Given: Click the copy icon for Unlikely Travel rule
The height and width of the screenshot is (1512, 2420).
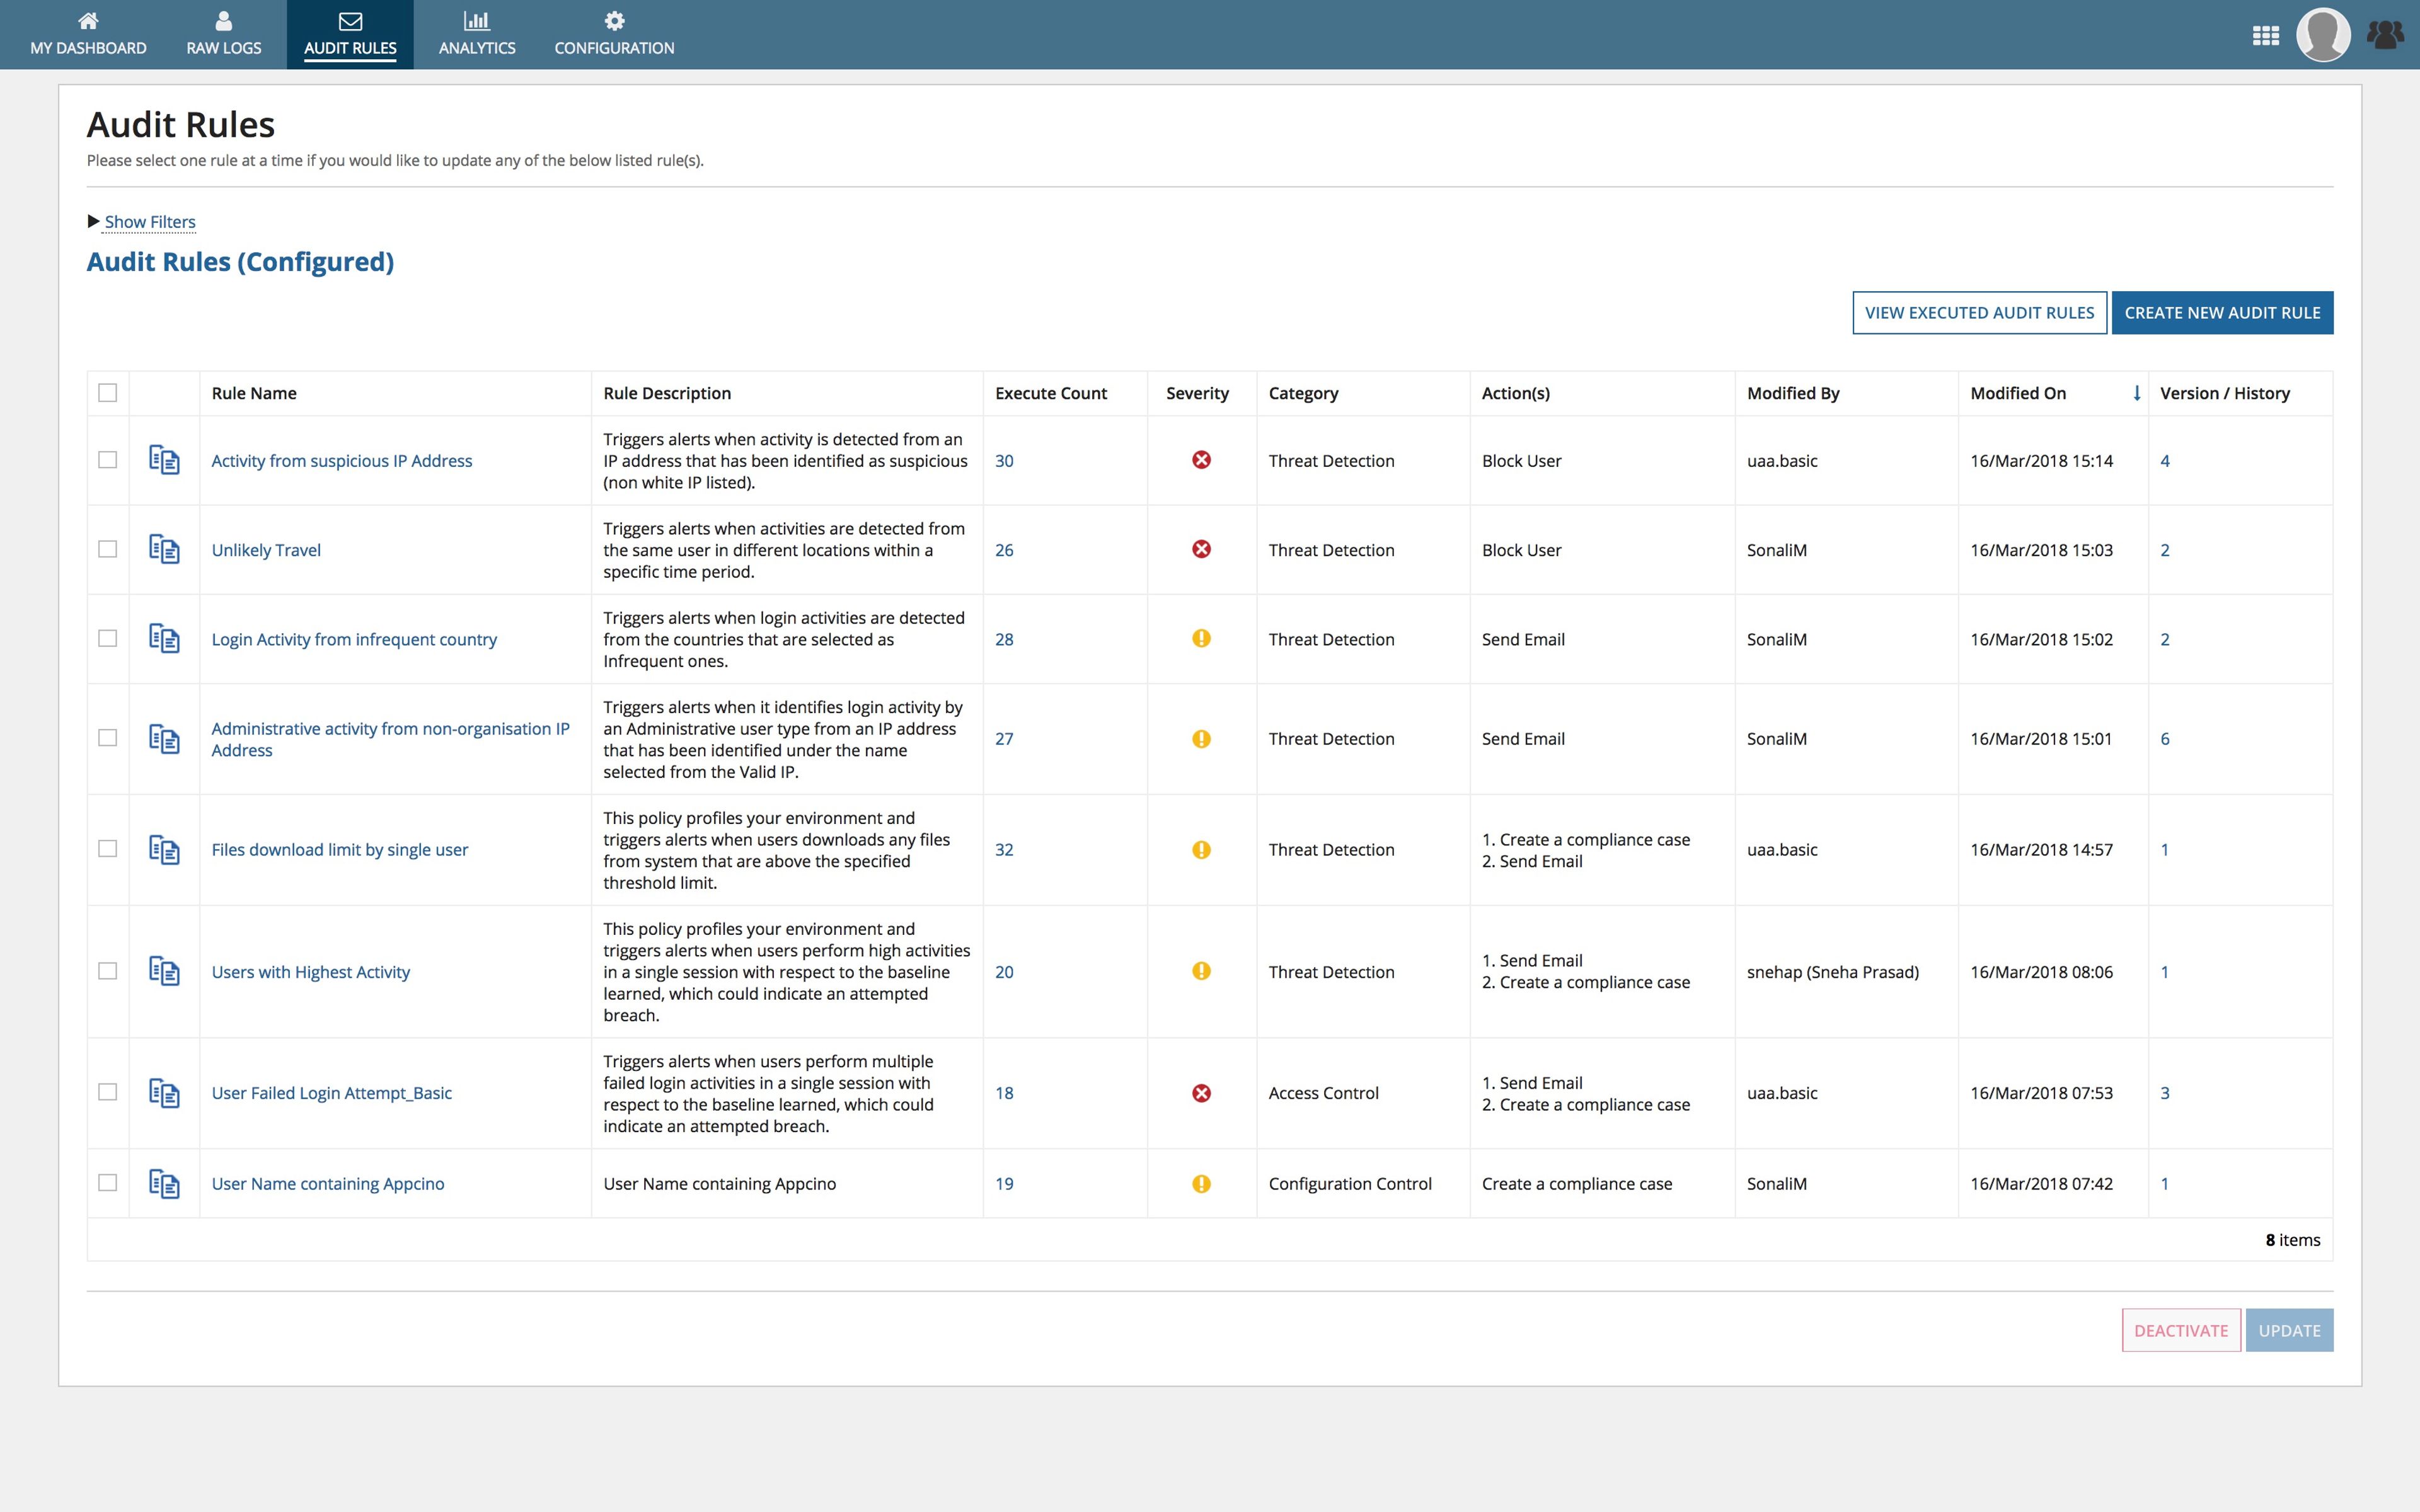Looking at the screenshot, I should pyautogui.click(x=164, y=549).
